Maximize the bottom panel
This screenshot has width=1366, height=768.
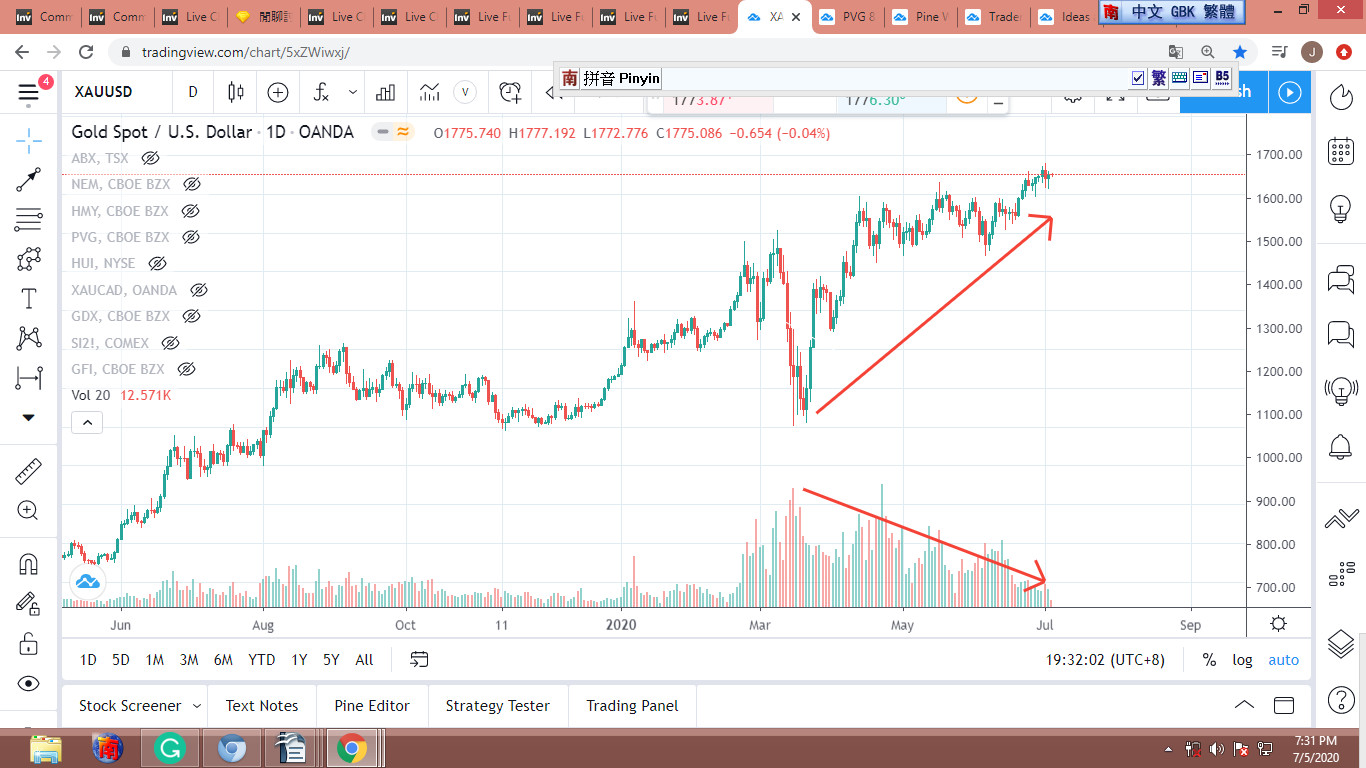click(x=1283, y=705)
